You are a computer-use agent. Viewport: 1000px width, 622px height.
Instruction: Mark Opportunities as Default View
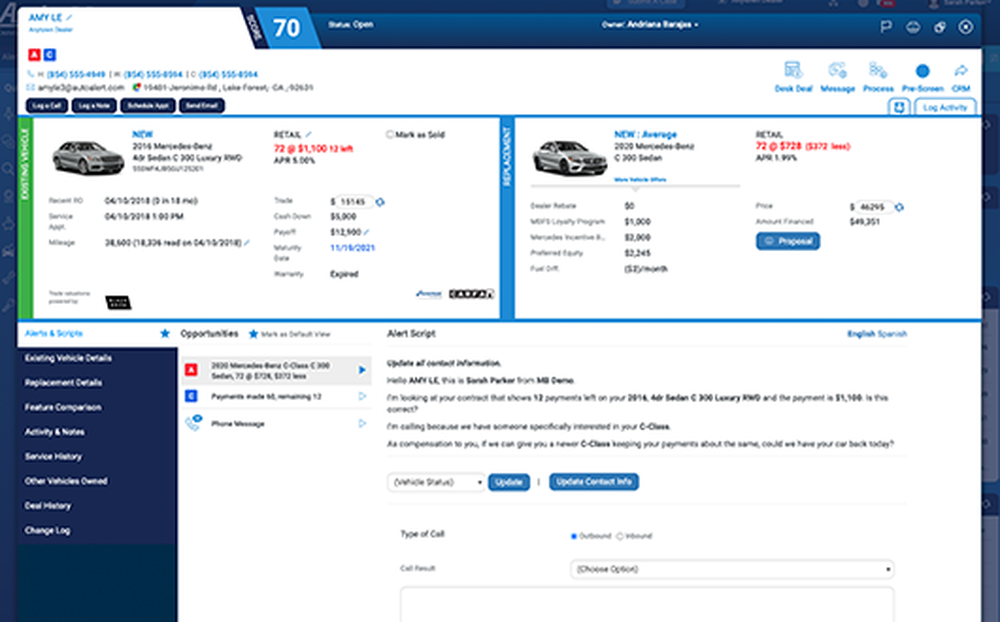[x=289, y=334]
